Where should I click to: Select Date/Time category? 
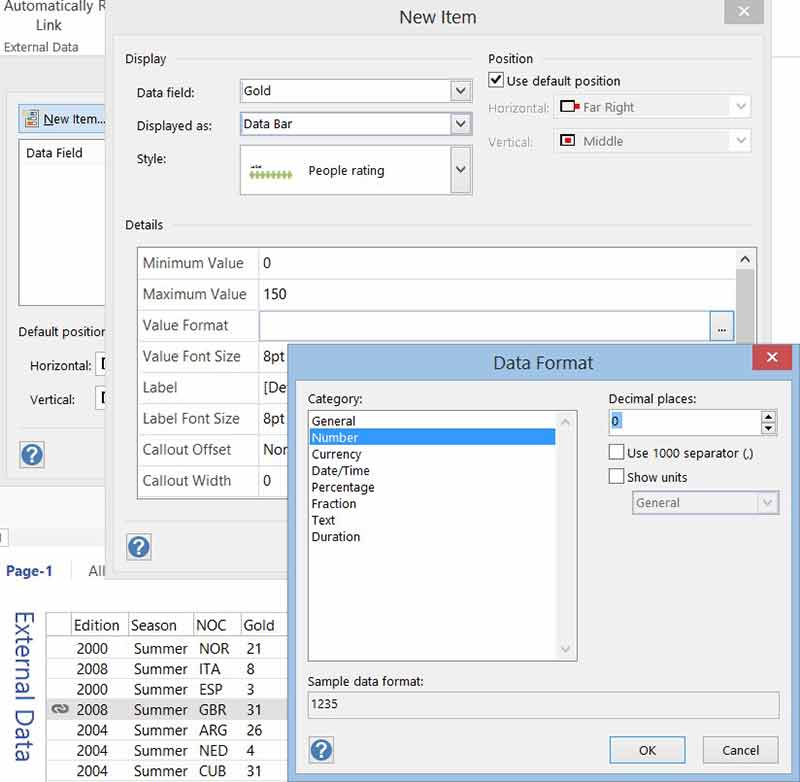(432, 470)
